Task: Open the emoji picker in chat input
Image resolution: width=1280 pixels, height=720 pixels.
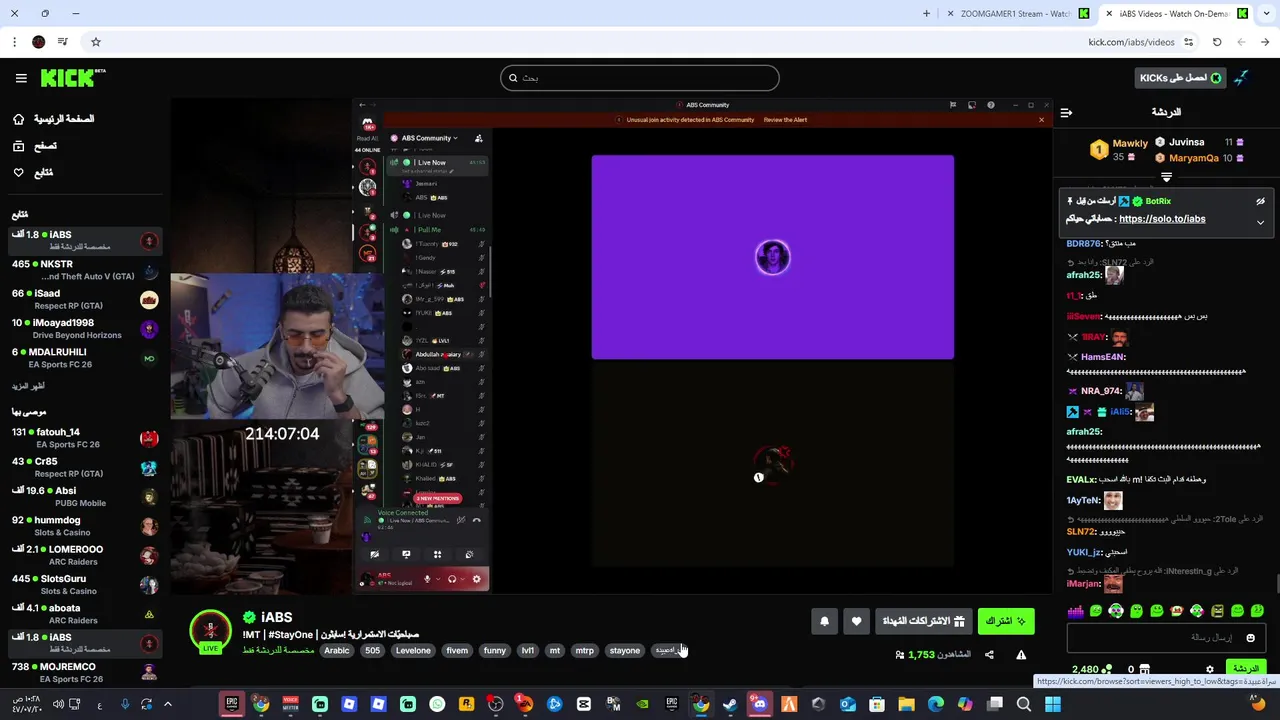Action: pos(1250,638)
